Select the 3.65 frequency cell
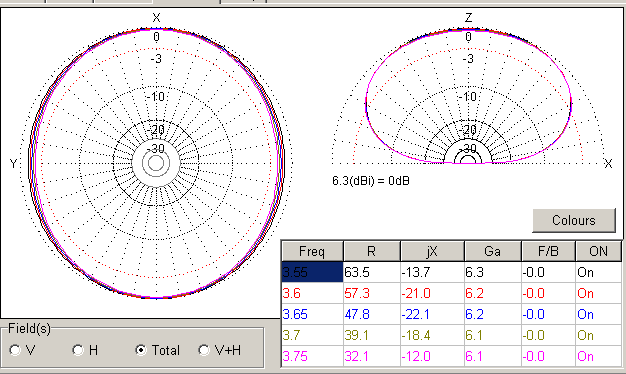This screenshot has height=374, width=626. click(312, 314)
